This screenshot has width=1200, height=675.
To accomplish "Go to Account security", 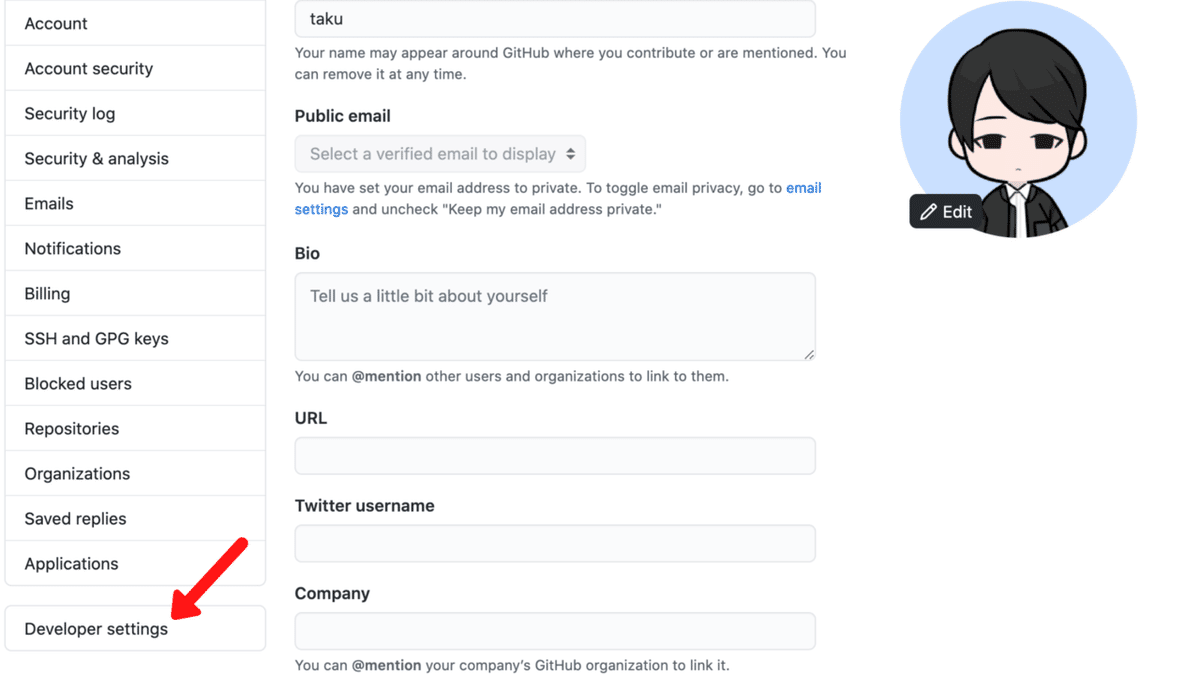I will pyautogui.click(x=89, y=68).
